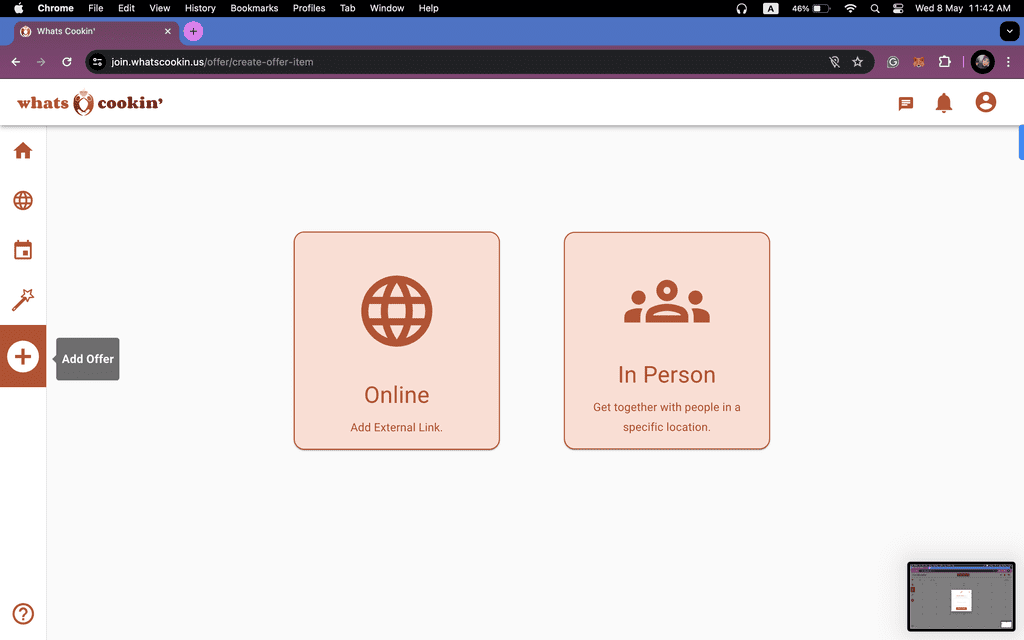Open the notifications bell icon
The width and height of the screenshot is (1024, 640).
click(944, 103)
